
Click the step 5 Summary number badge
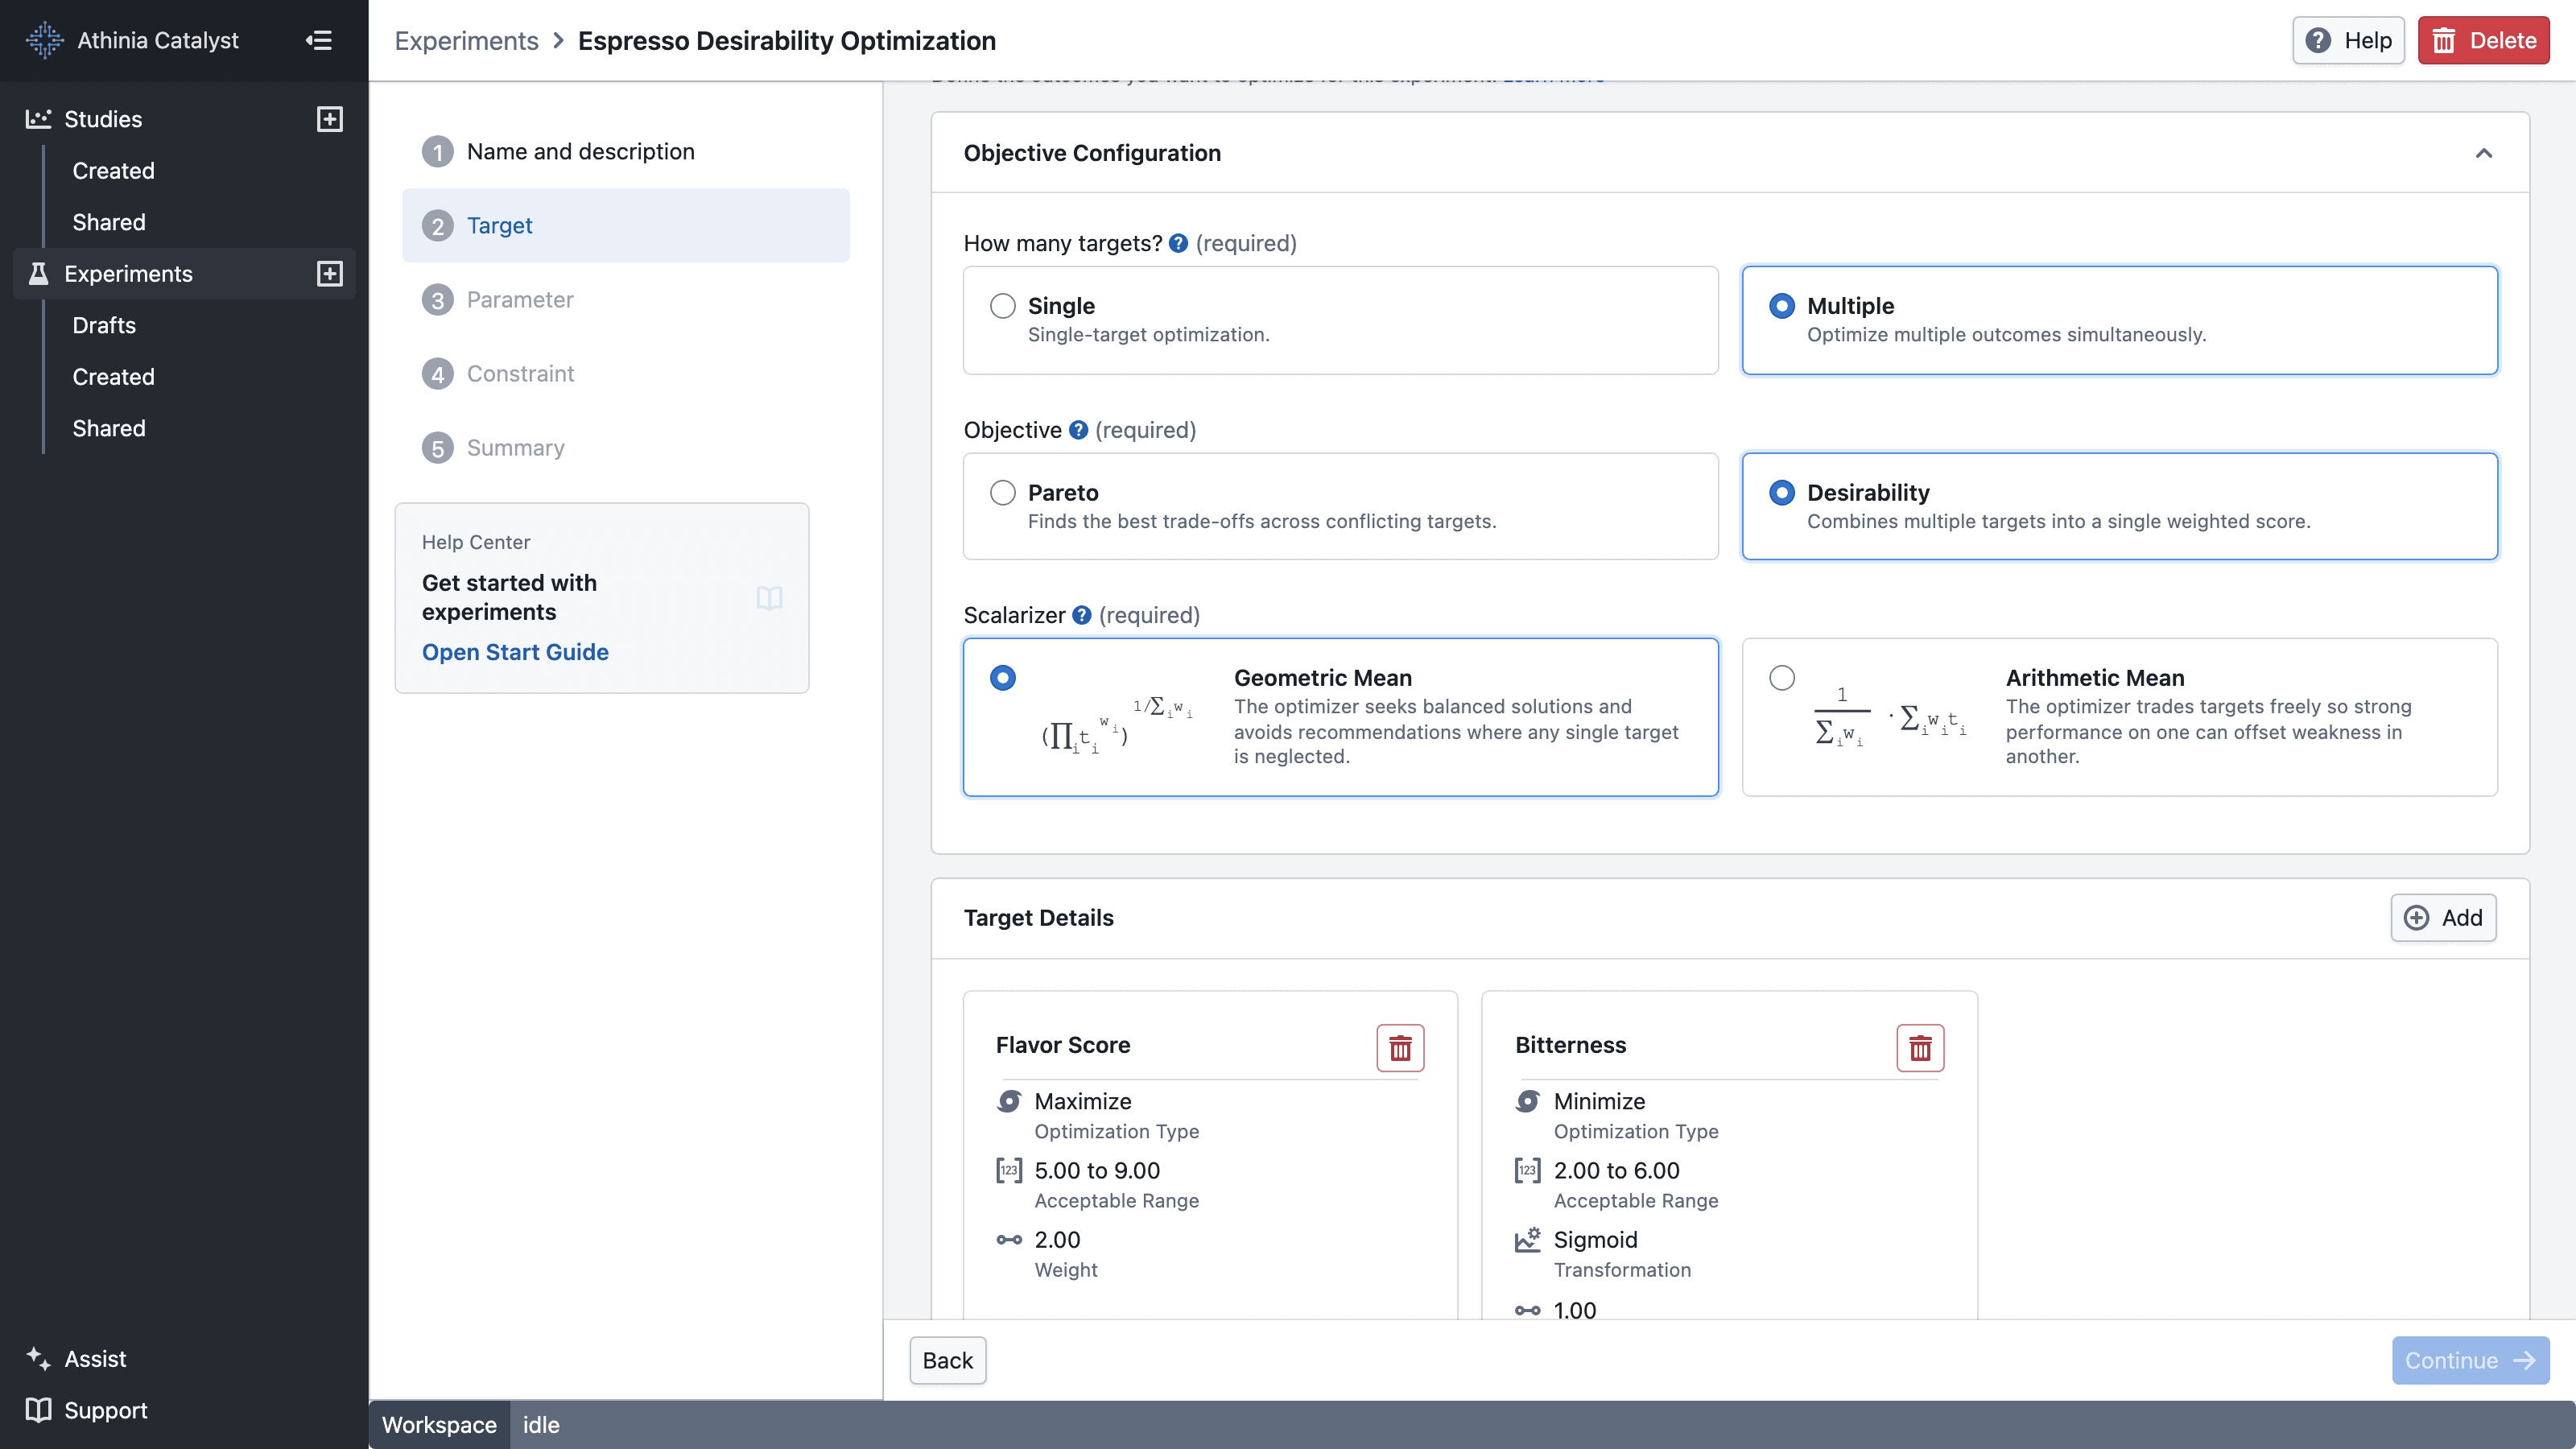437,448
